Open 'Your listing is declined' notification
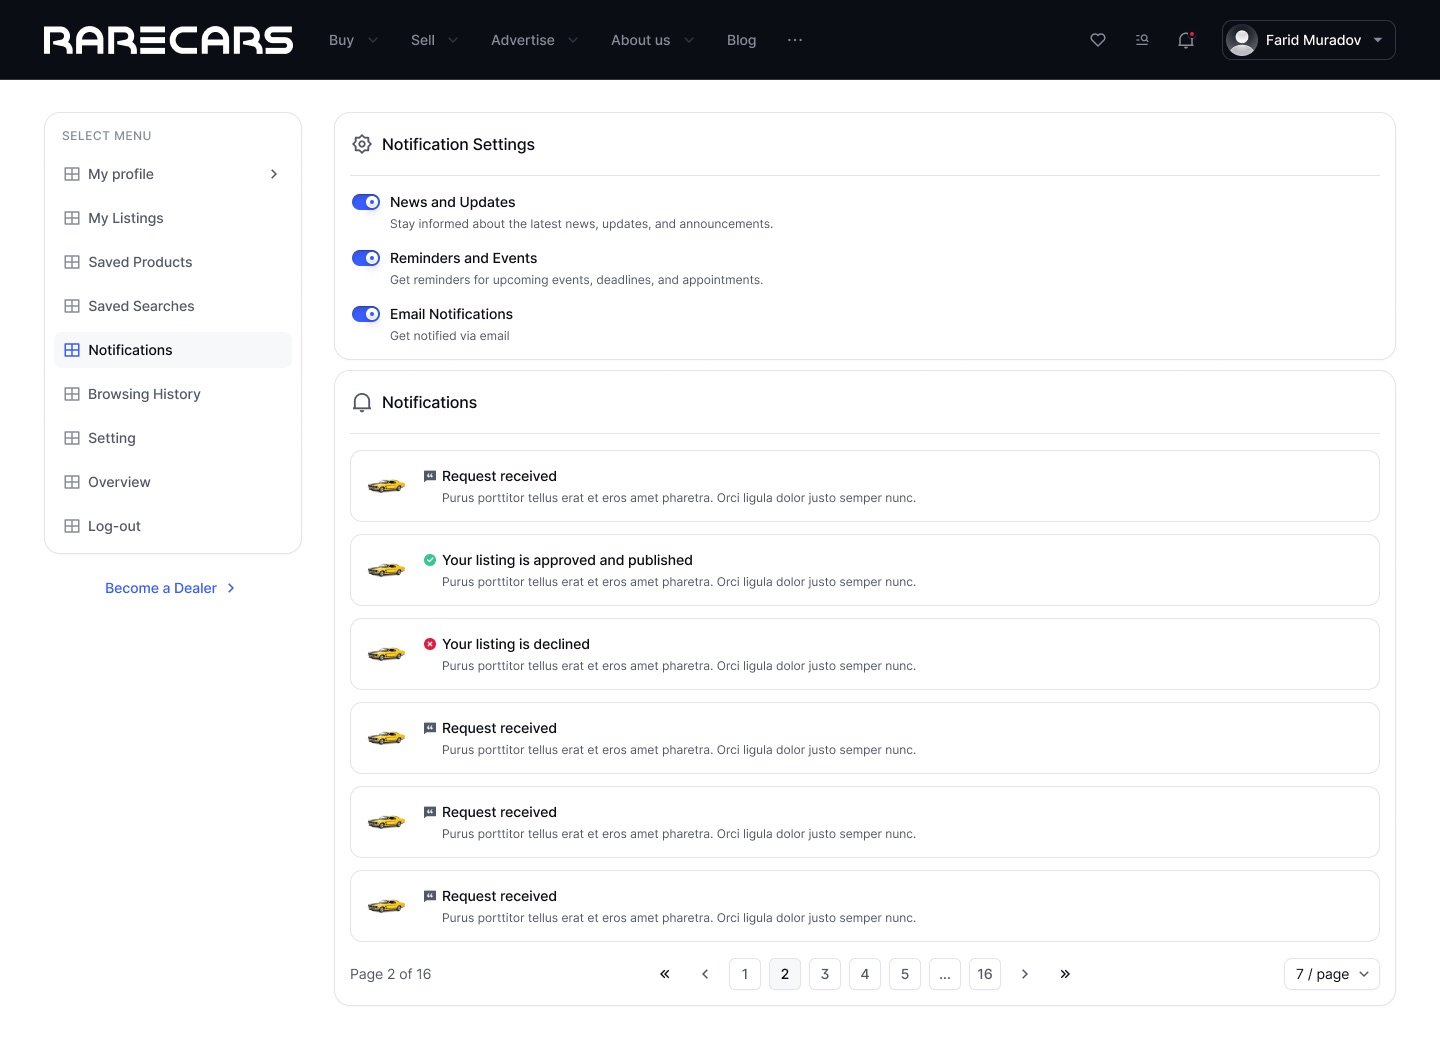The width and height of the screenshot is (1440, 1038). (865, 654)
